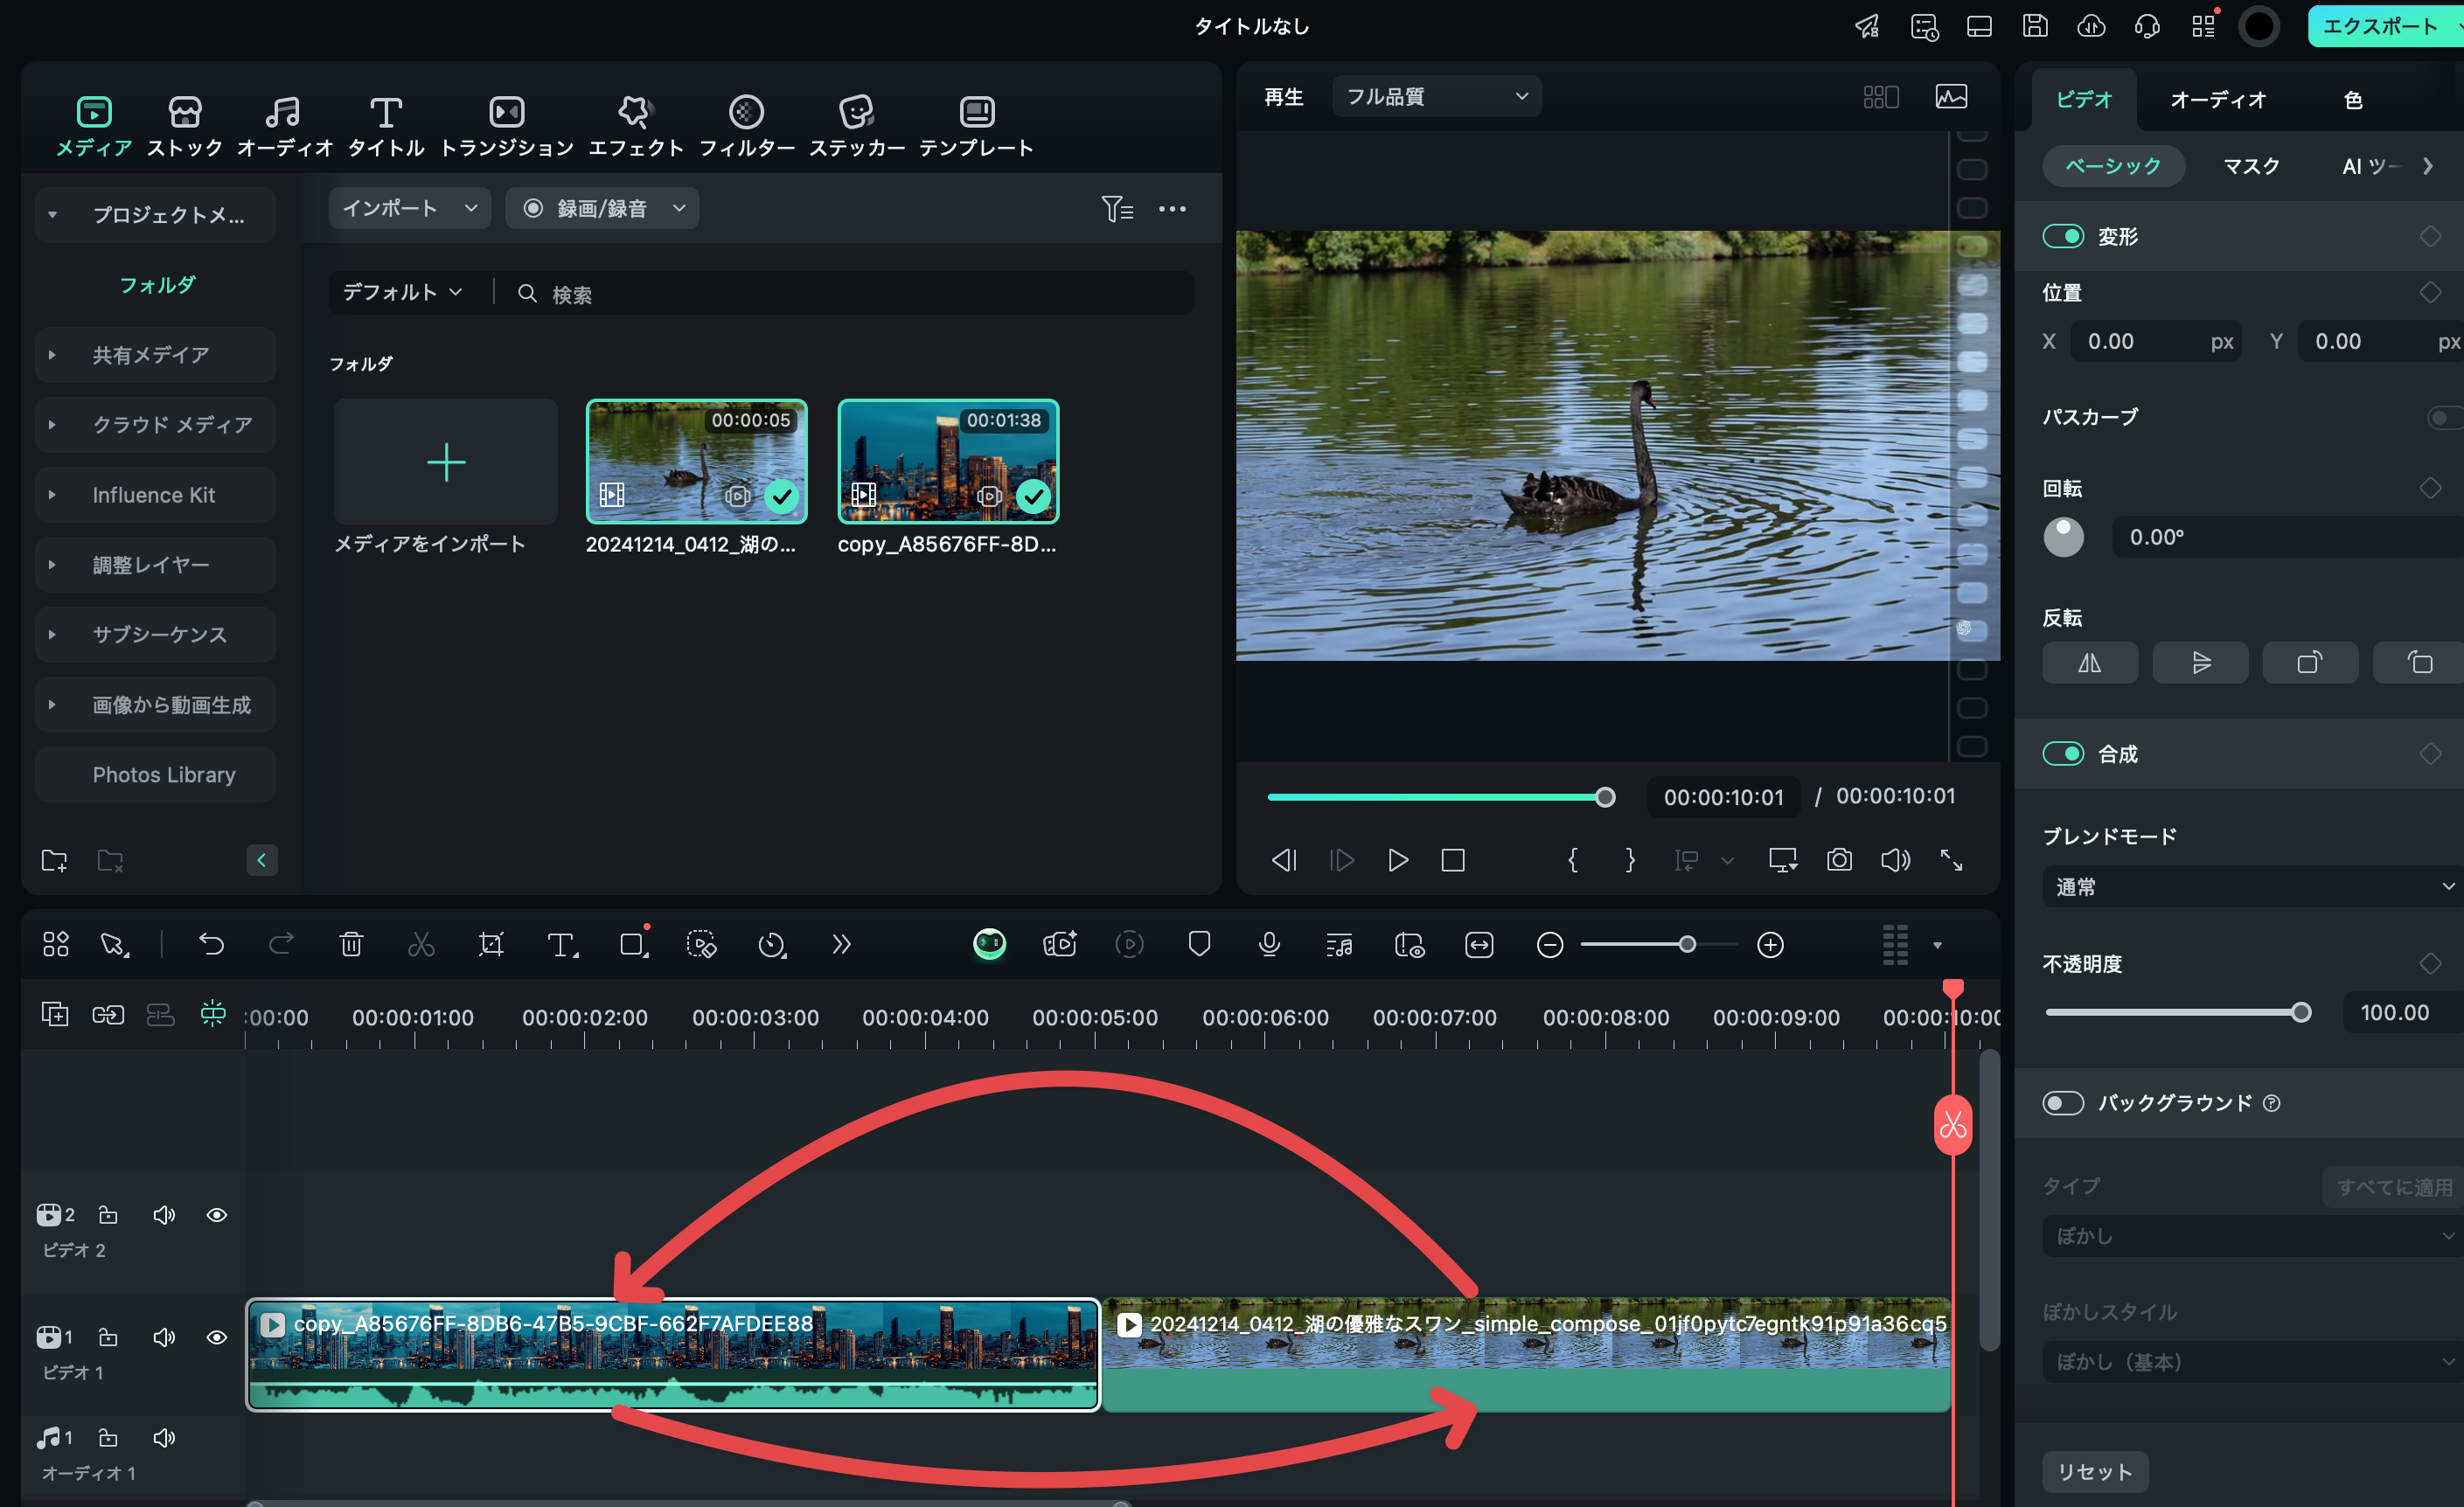Image resolution: width=2464 pixels, height=1507 pixels.
Task: Open the オーディオ library tab
Action: point(284,126)
